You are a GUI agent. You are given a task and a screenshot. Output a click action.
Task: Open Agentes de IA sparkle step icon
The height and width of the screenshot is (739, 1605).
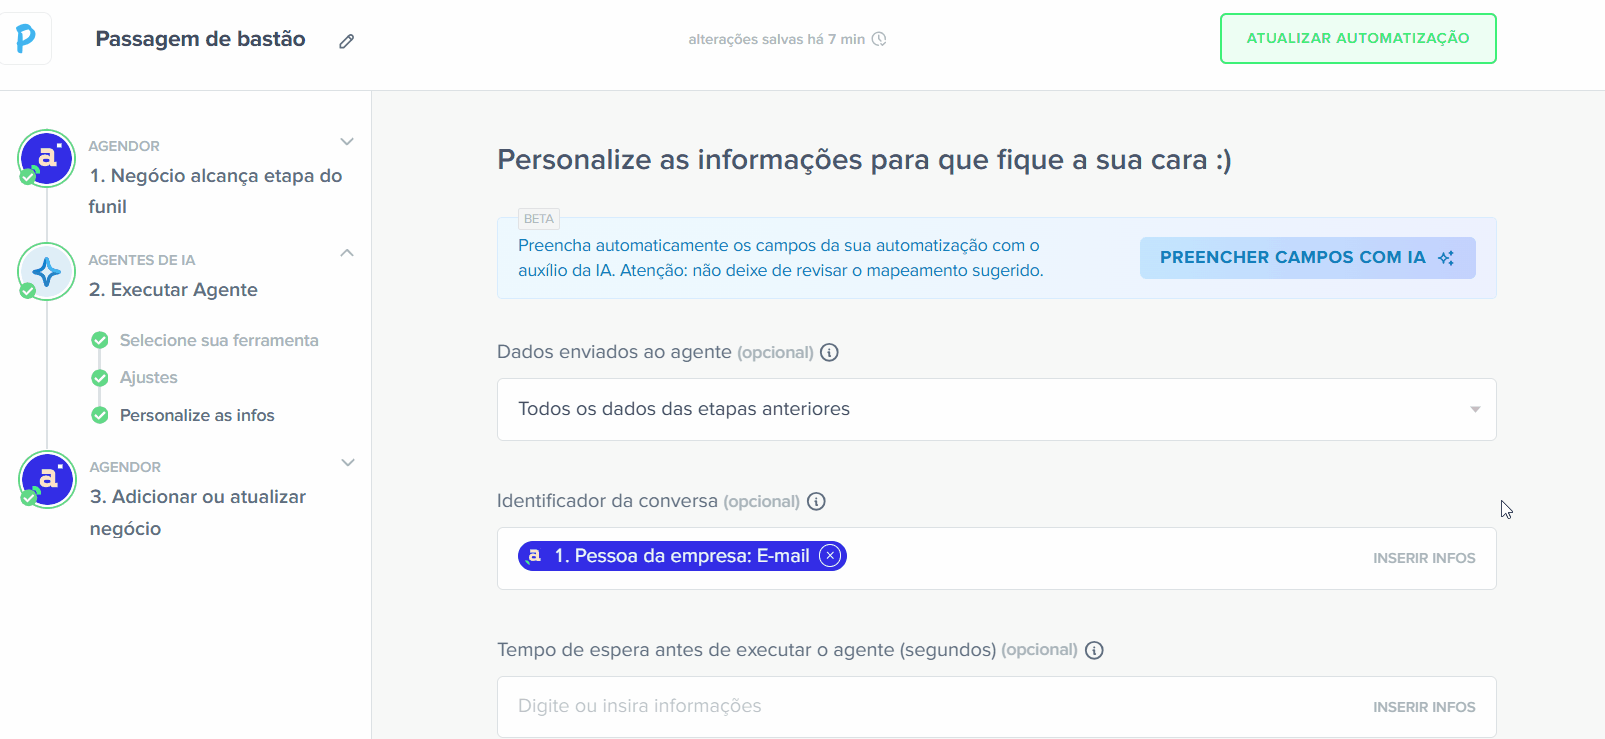point(47,271)
